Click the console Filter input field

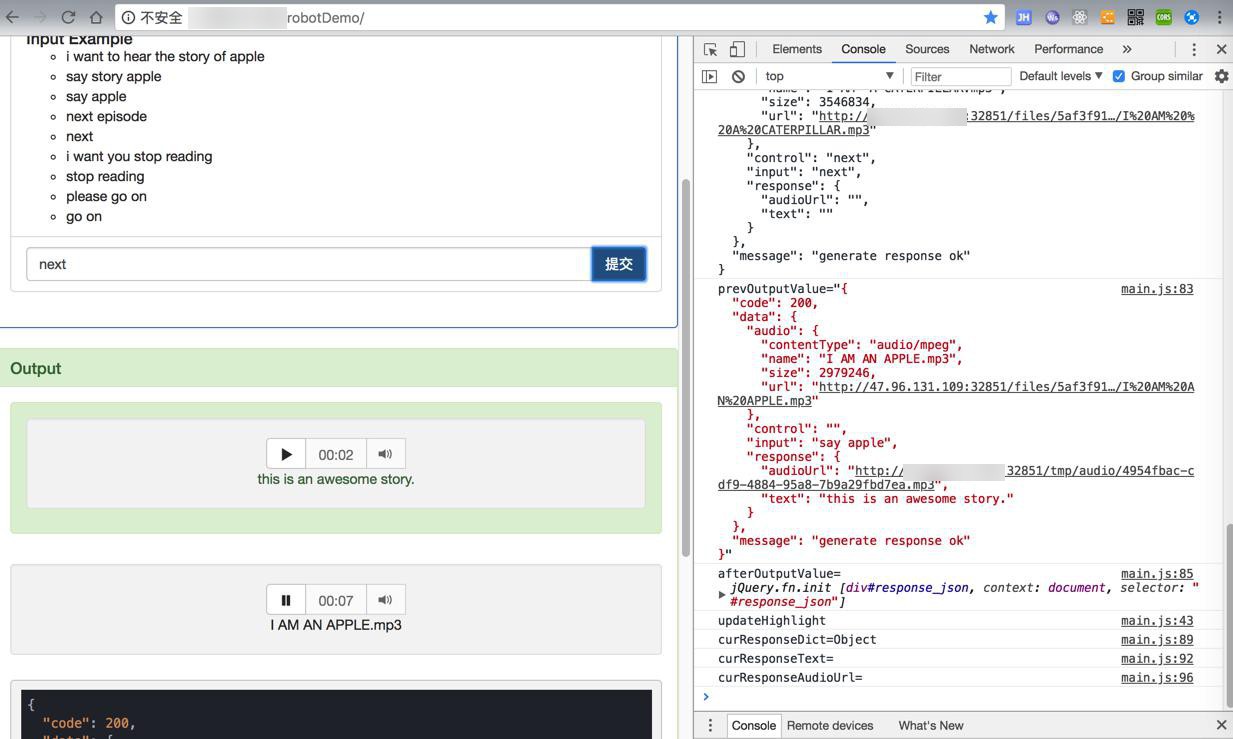click(960, 76)
